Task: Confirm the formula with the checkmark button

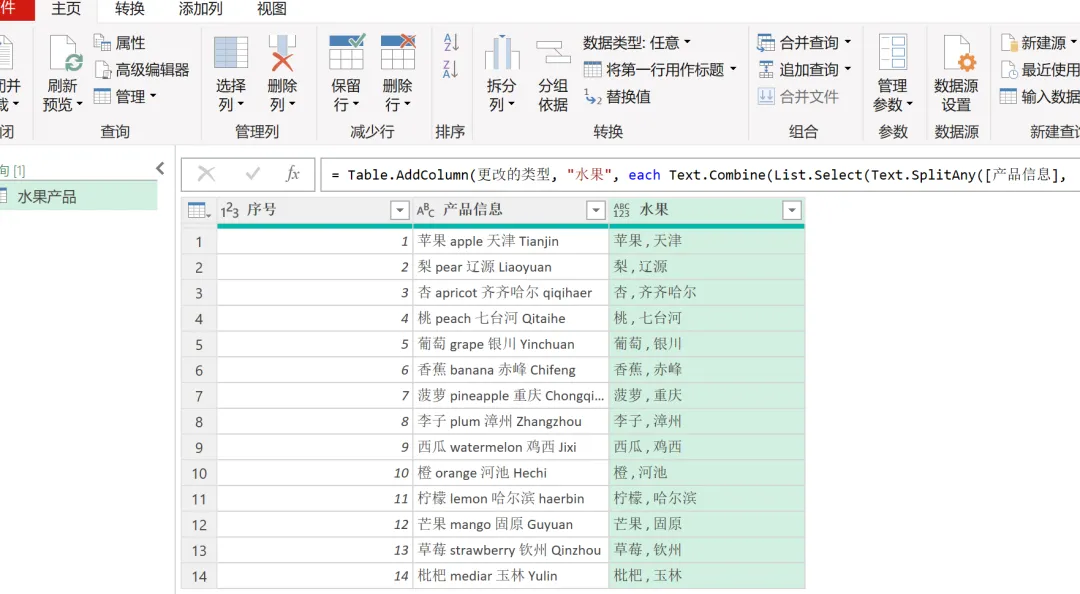Action: click(x=253, y=174)
